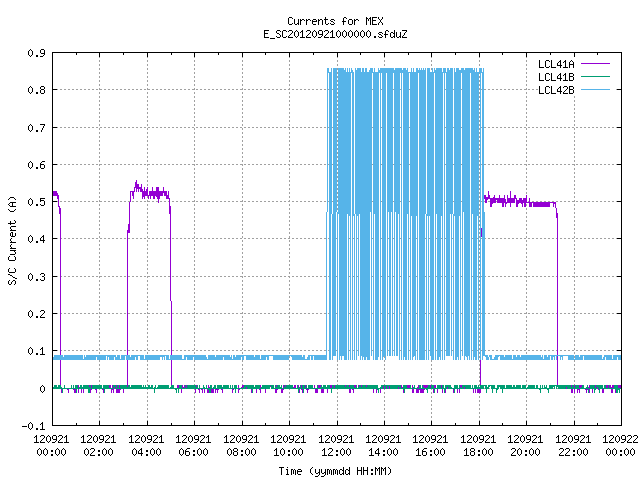Click the 0.7 y-axis tick label
This screenshot has height=480, width=640.
[36, 128]
